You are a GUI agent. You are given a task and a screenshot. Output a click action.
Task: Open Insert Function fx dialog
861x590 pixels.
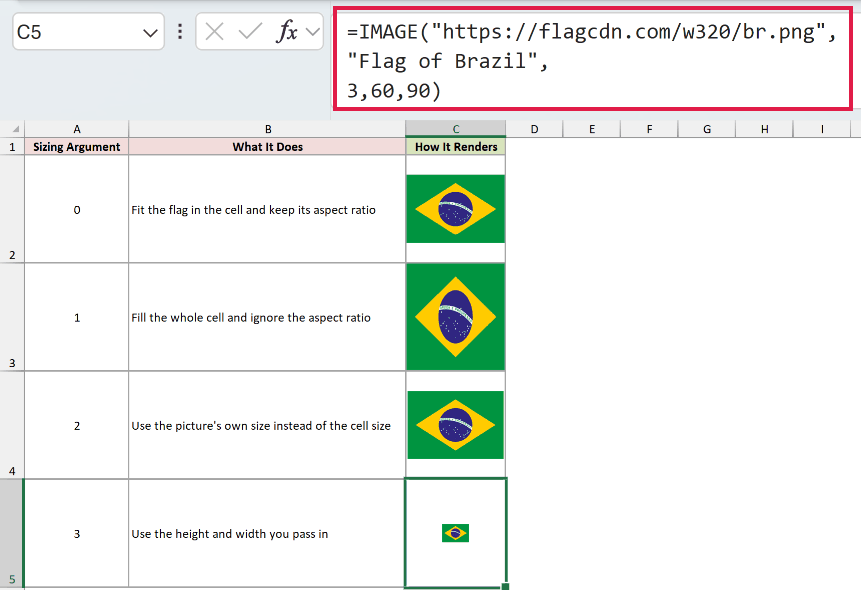287,32
